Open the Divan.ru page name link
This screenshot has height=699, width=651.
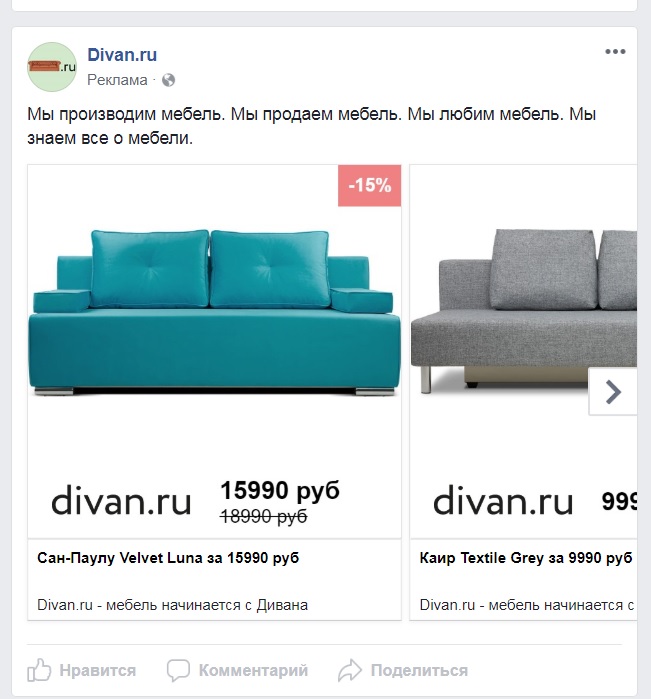[x=122, y=55]
